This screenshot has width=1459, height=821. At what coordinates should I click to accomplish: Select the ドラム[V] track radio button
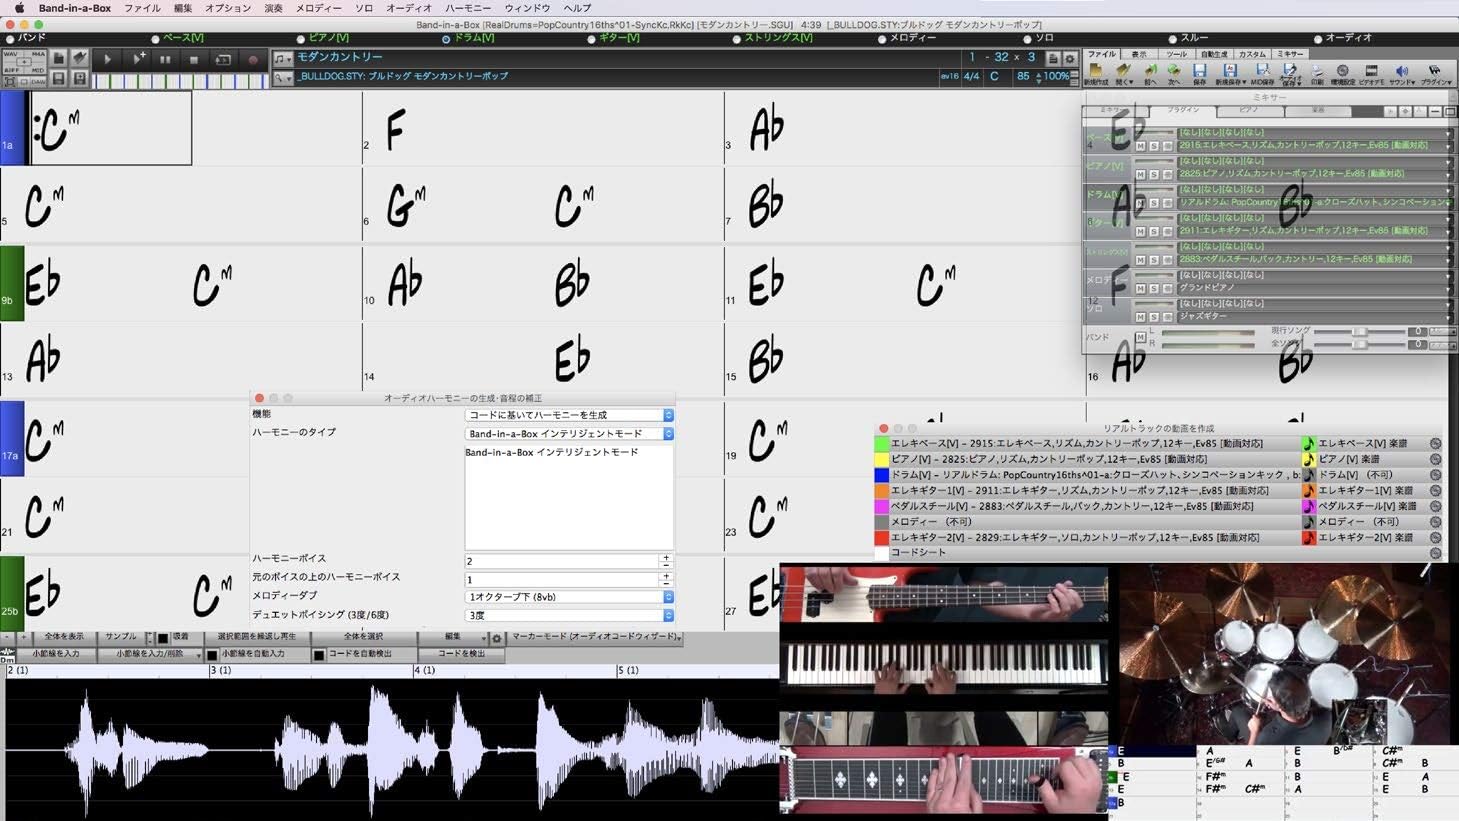coord(446,39)
